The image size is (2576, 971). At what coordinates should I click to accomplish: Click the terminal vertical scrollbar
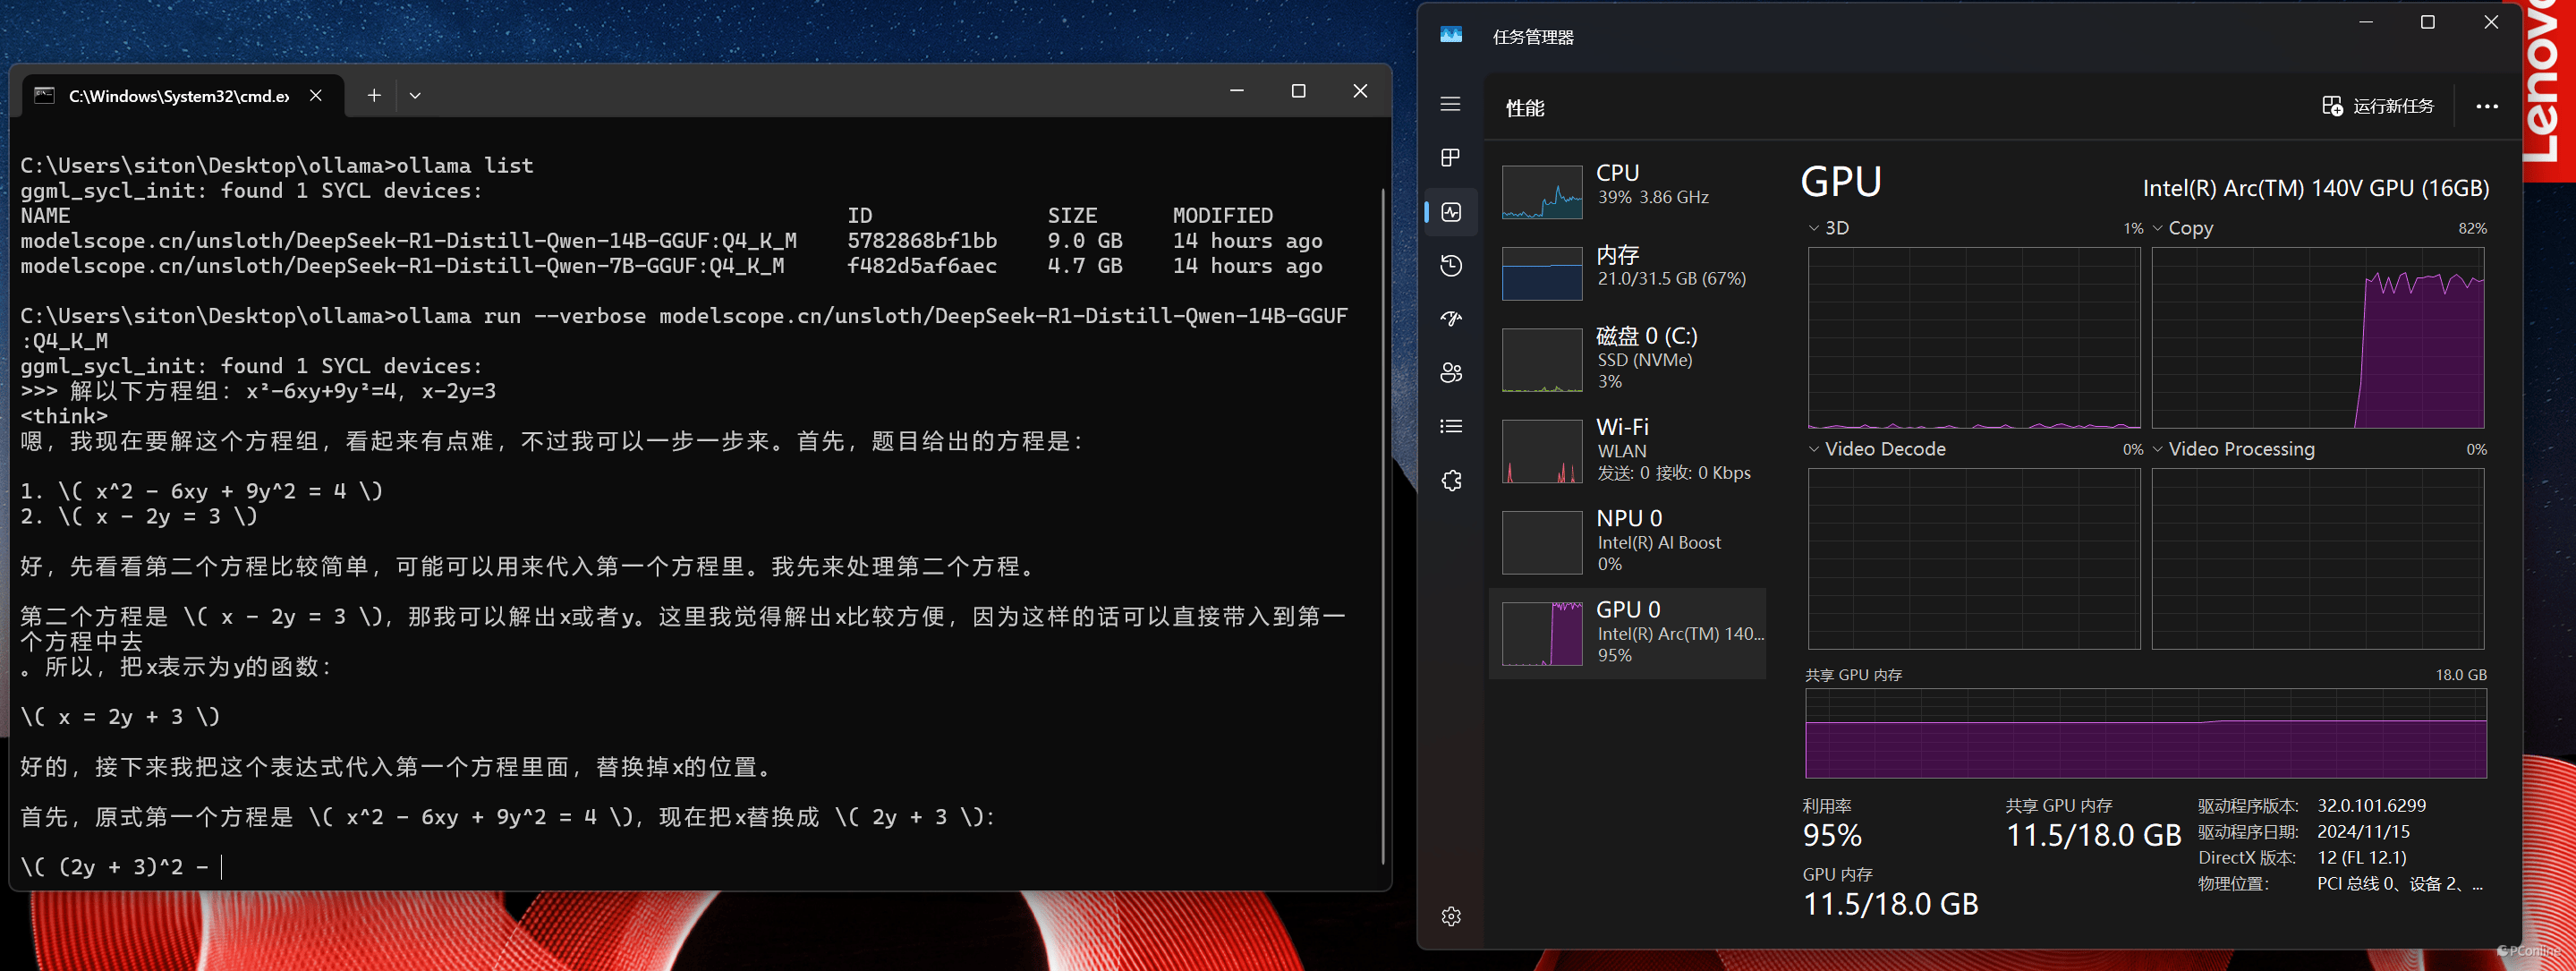tap(1383, 525)
